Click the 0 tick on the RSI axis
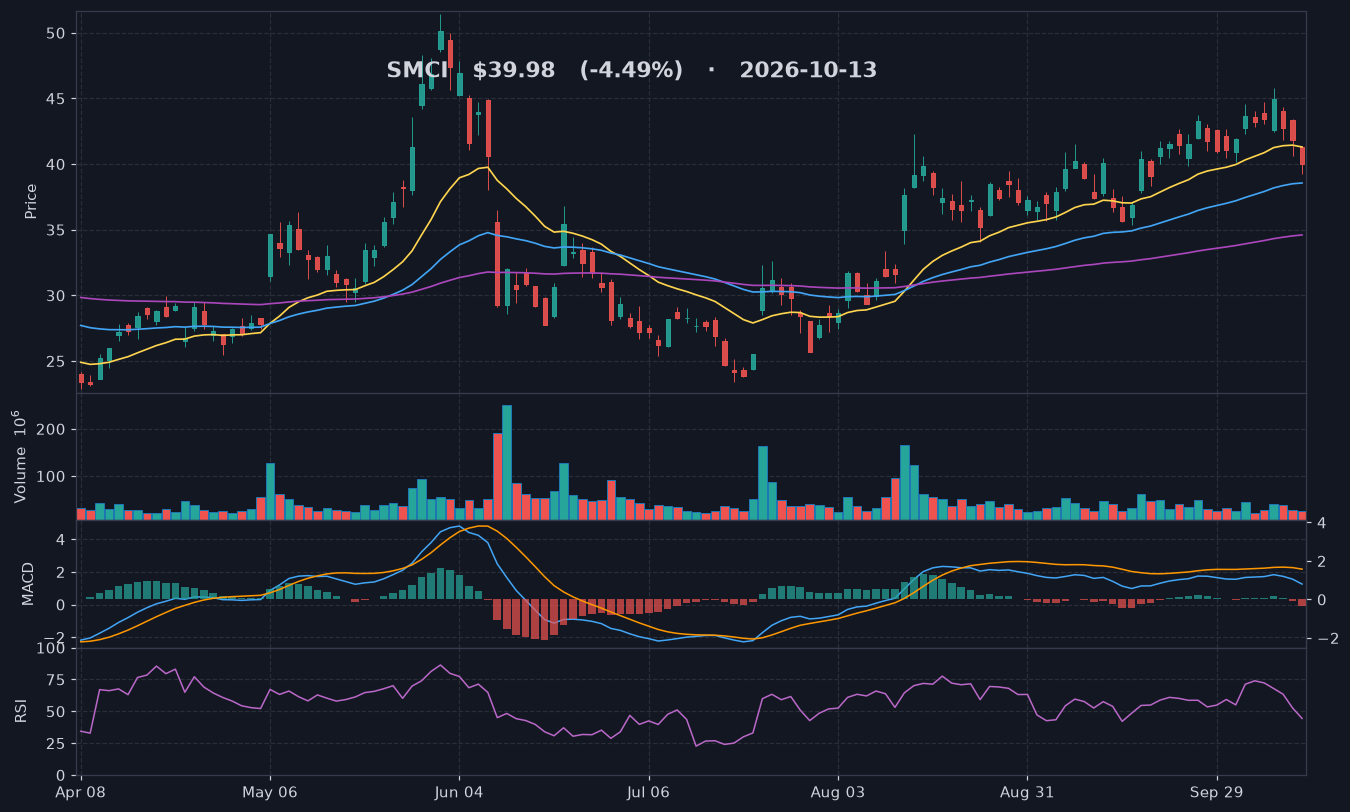Viewport: 1350px width, 812px height. coord(61,776)
